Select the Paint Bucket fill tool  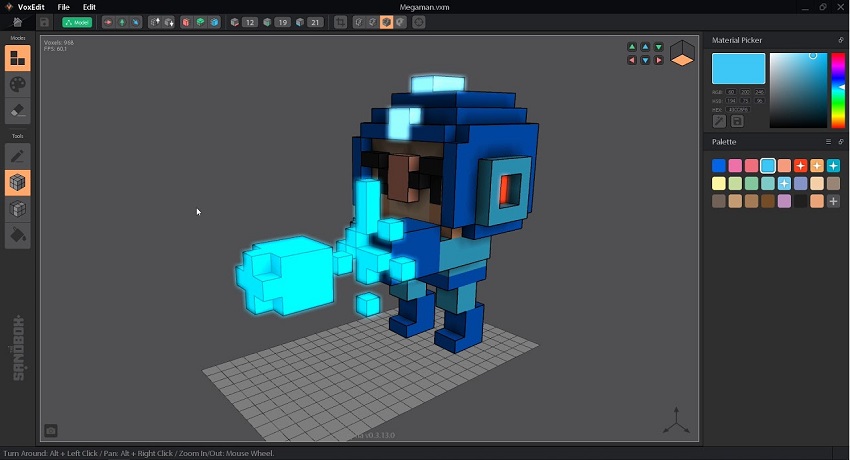[x=17, y=236]
